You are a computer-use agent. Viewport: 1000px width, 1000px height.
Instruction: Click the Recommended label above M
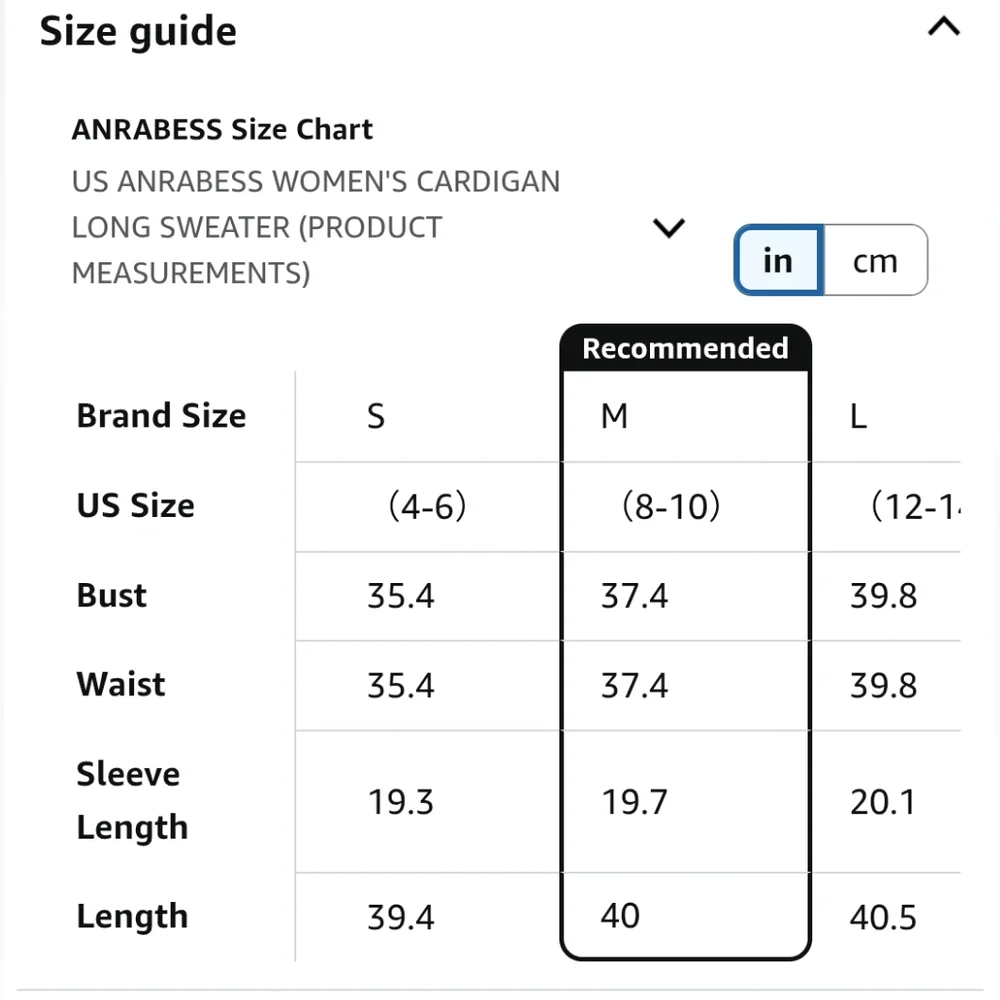pos(685,349)
